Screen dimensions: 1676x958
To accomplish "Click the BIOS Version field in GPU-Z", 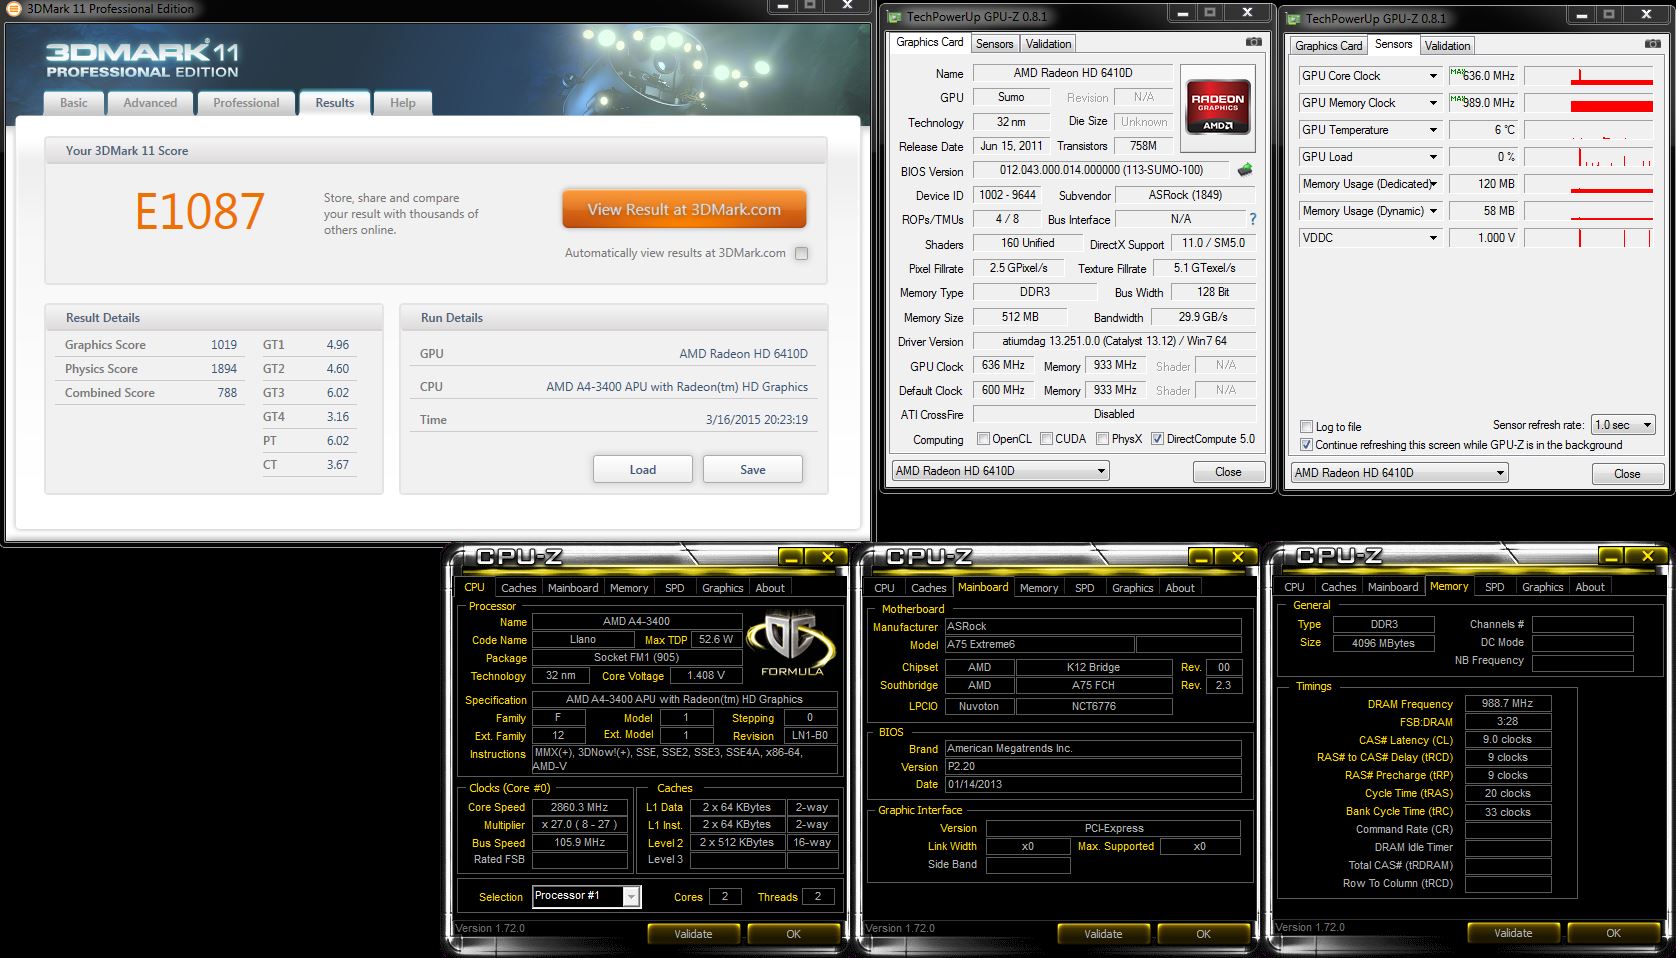I will coord(1101,170).
